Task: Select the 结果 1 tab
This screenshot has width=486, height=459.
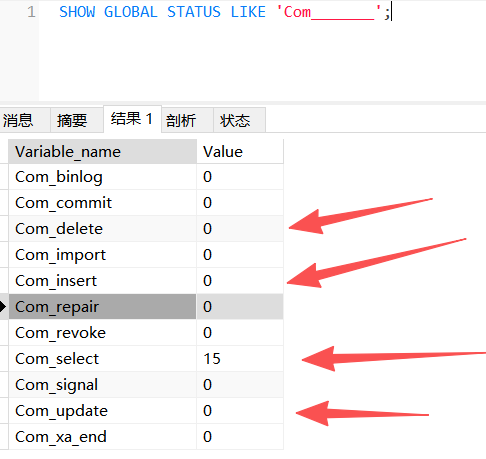Action: click(133, 119)
